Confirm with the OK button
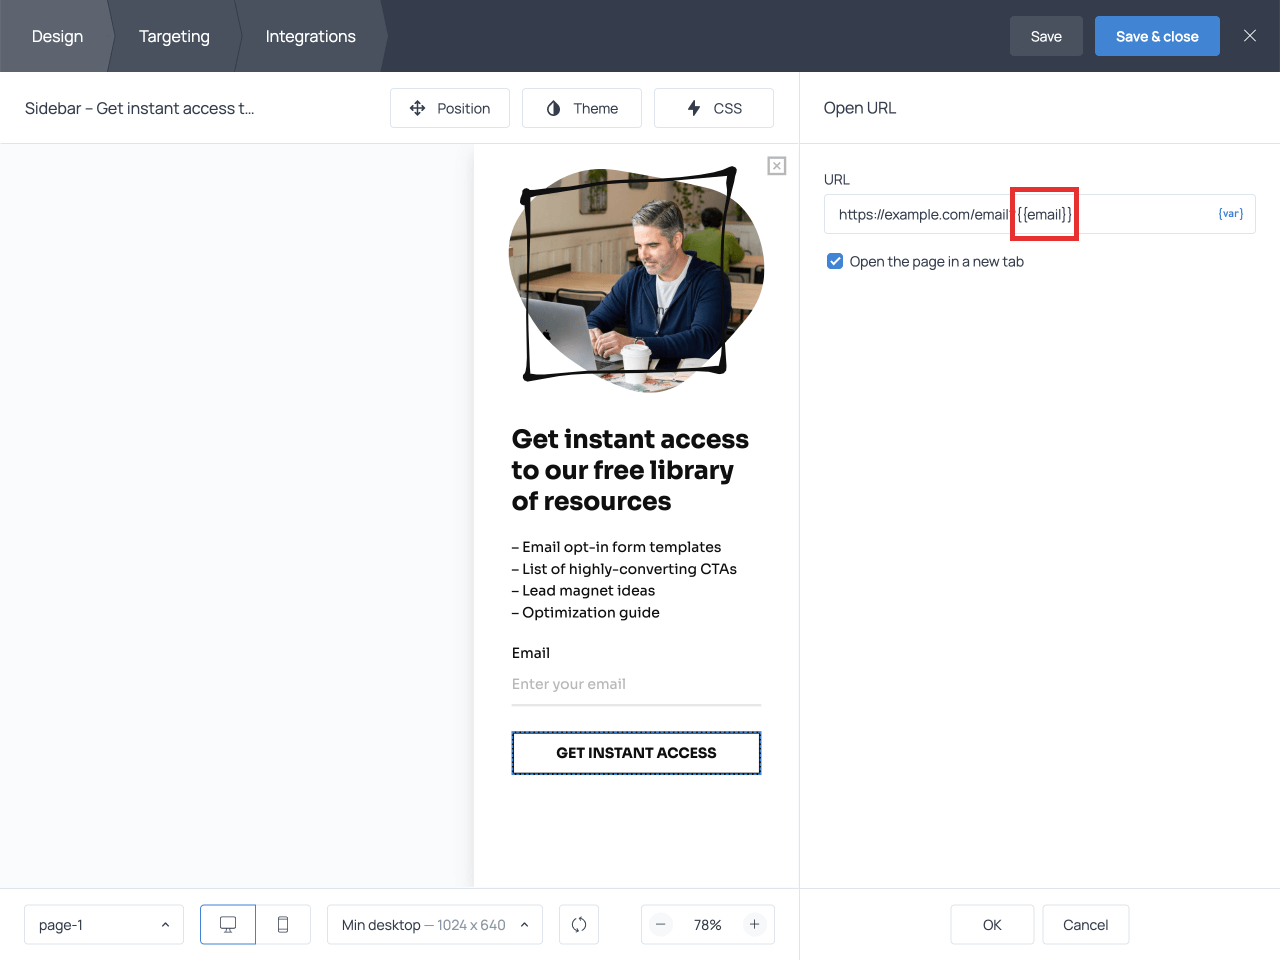The height and width of the screenshot is (960, 1280). (992, 925)
